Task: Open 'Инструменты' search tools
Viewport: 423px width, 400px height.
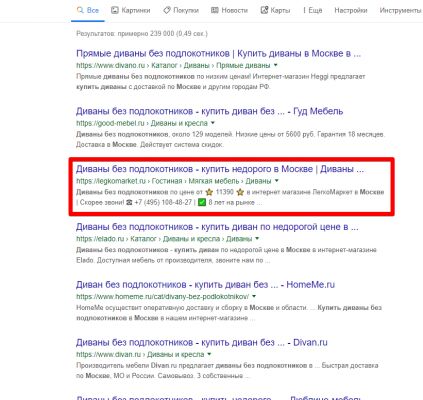Action: pos(400,10)
